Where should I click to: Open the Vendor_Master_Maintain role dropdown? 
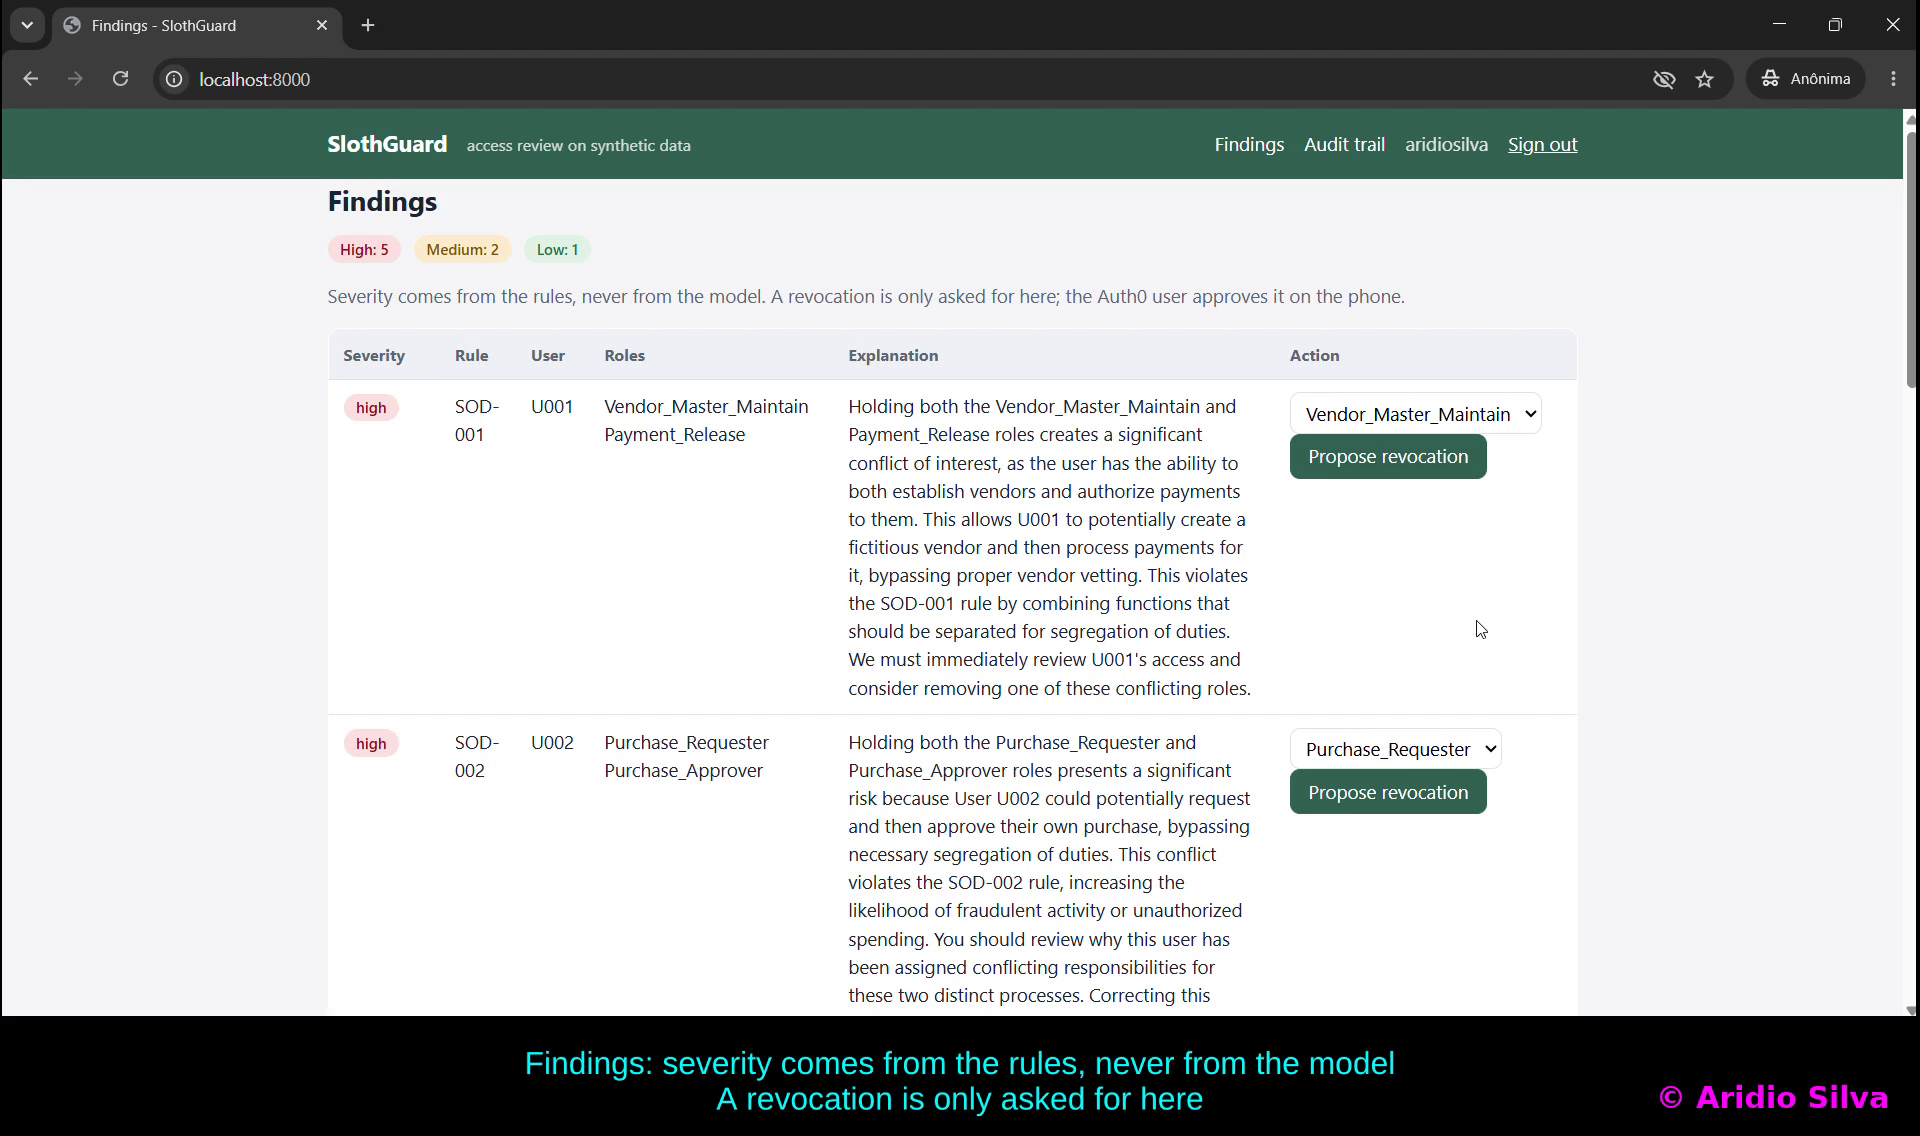(1415, 414)
